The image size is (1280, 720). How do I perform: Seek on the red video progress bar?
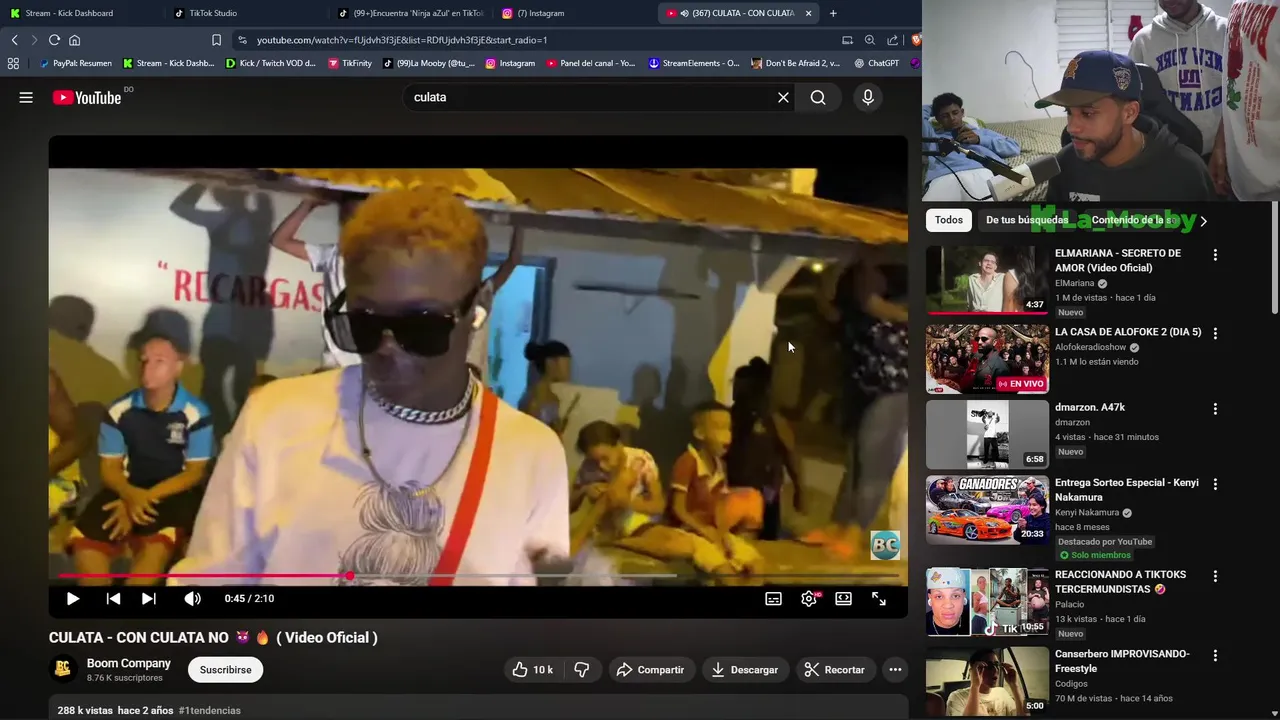(x=478, y=576)
